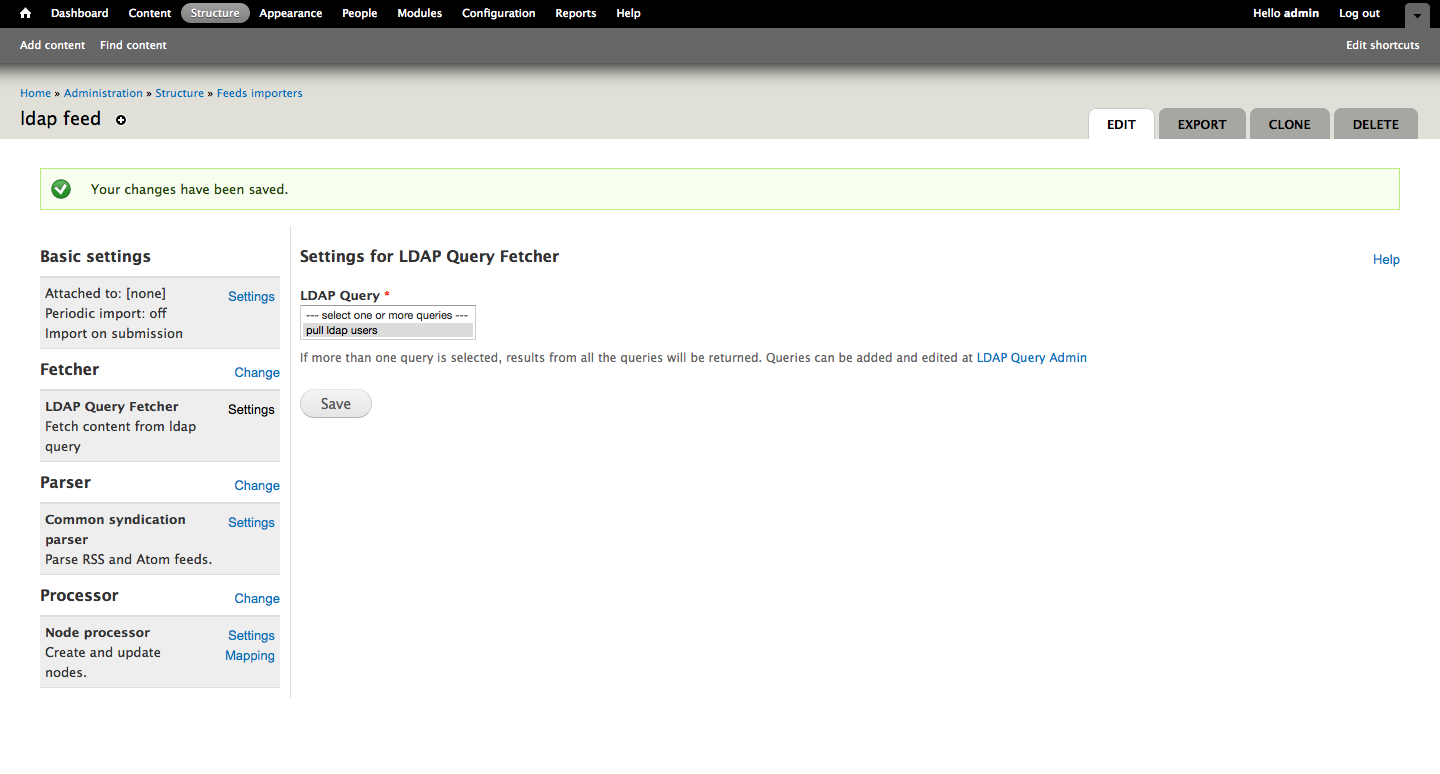The image size is (1440, 774).
Task: Click the Save button
Action: (x=336, y=404)
